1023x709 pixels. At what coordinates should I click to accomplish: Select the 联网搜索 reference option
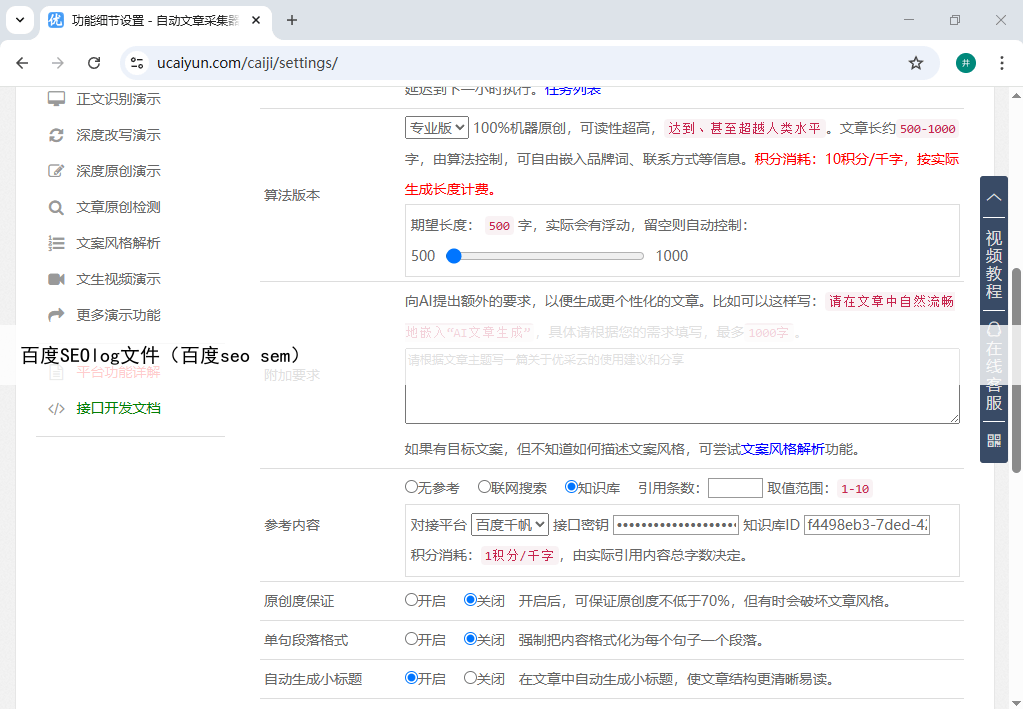(484, 488)
